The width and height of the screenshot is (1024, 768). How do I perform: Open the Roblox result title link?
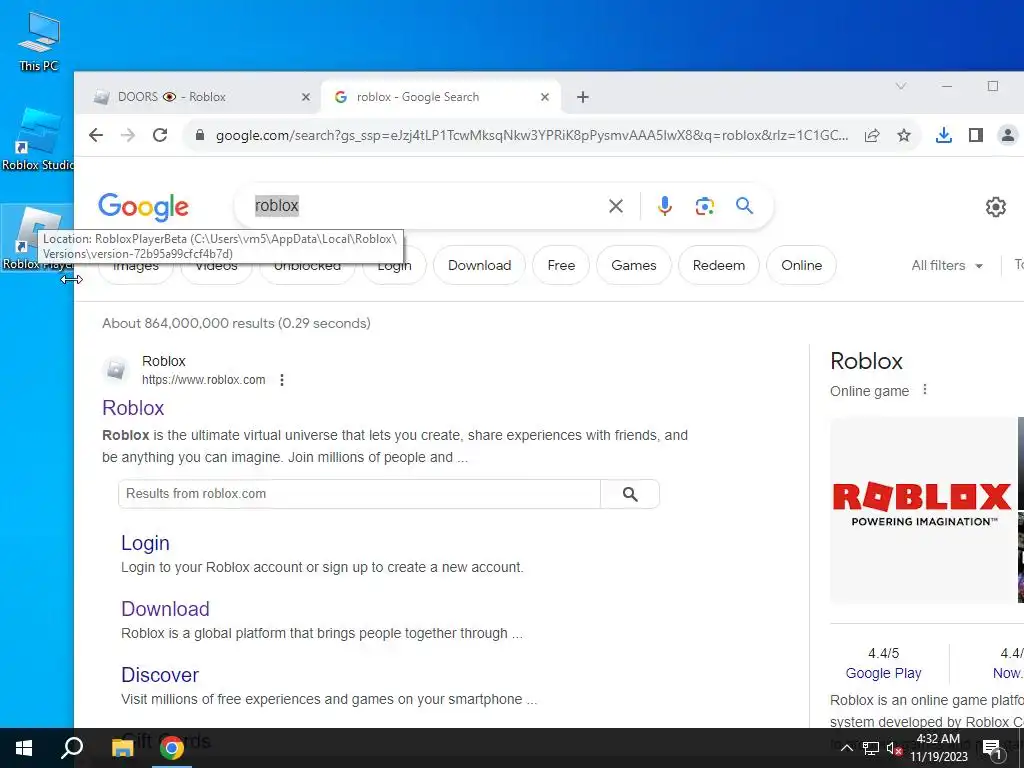pos(133,408)
